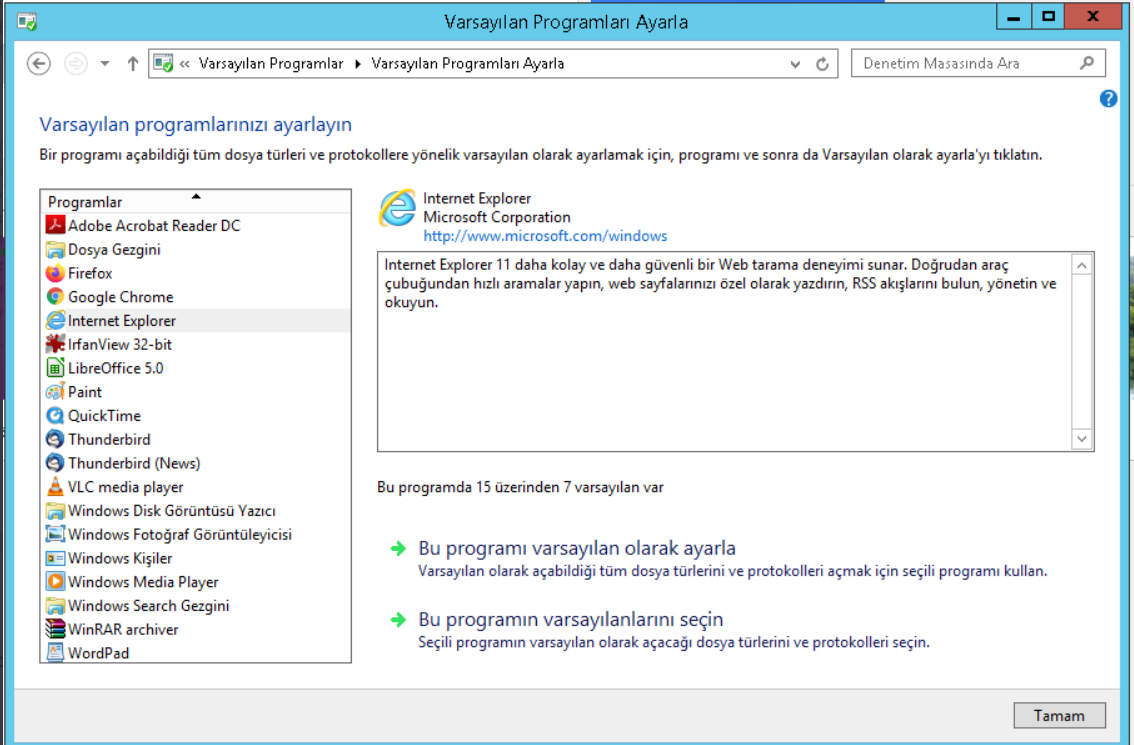Click the Varsayılan Programlar breadcrumb
This screenshot has width=1134, height=745.
tap(271, 64)
